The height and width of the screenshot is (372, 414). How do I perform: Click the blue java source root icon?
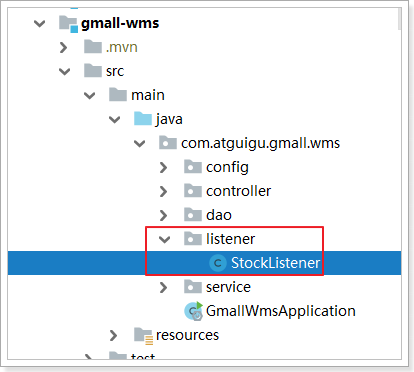(x=143, y=119)
